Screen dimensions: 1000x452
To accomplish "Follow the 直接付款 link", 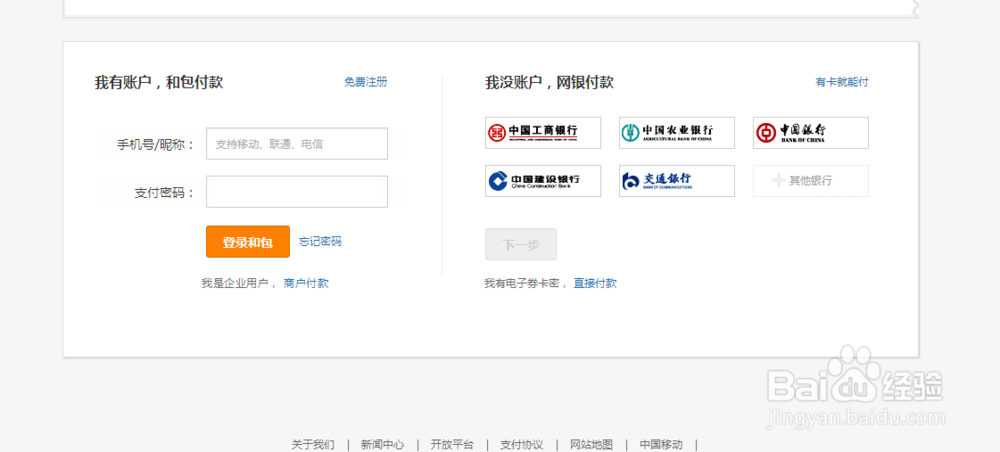I will pyautogui.click(x=595, y=283).
